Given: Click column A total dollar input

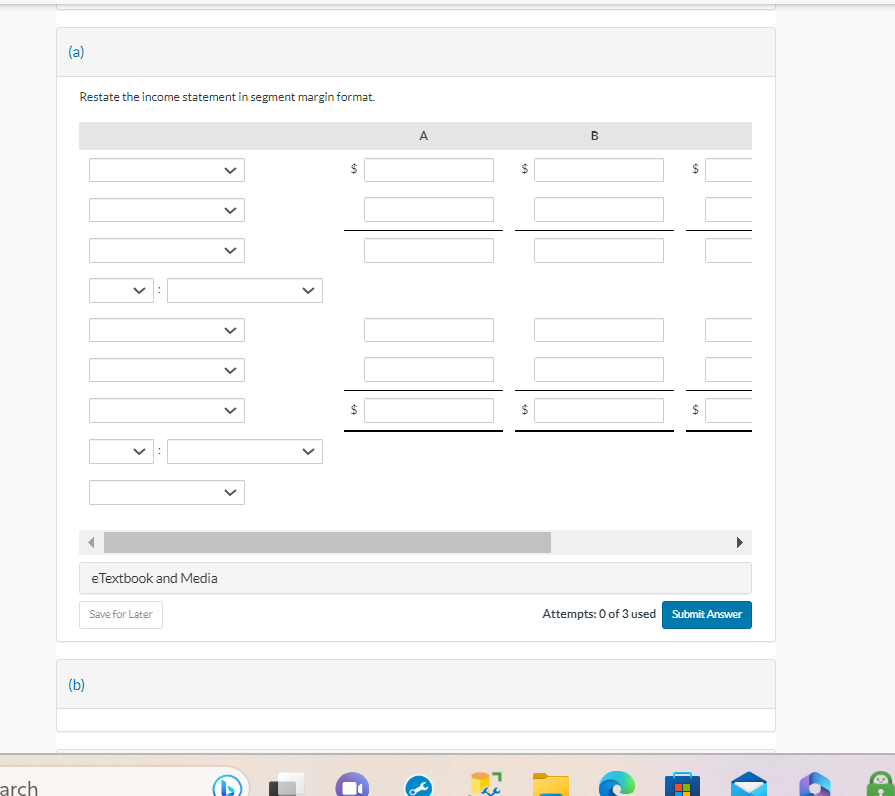Looking at the screenshot, I should [429, 410].
